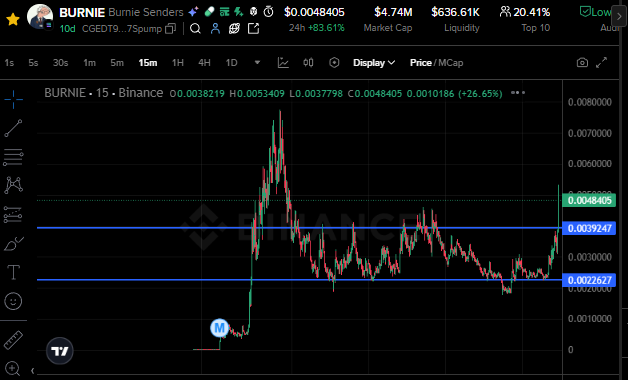Select the brush drawing tool
The width and height of the screenshot is (628, 380).
tap(13, 243)
